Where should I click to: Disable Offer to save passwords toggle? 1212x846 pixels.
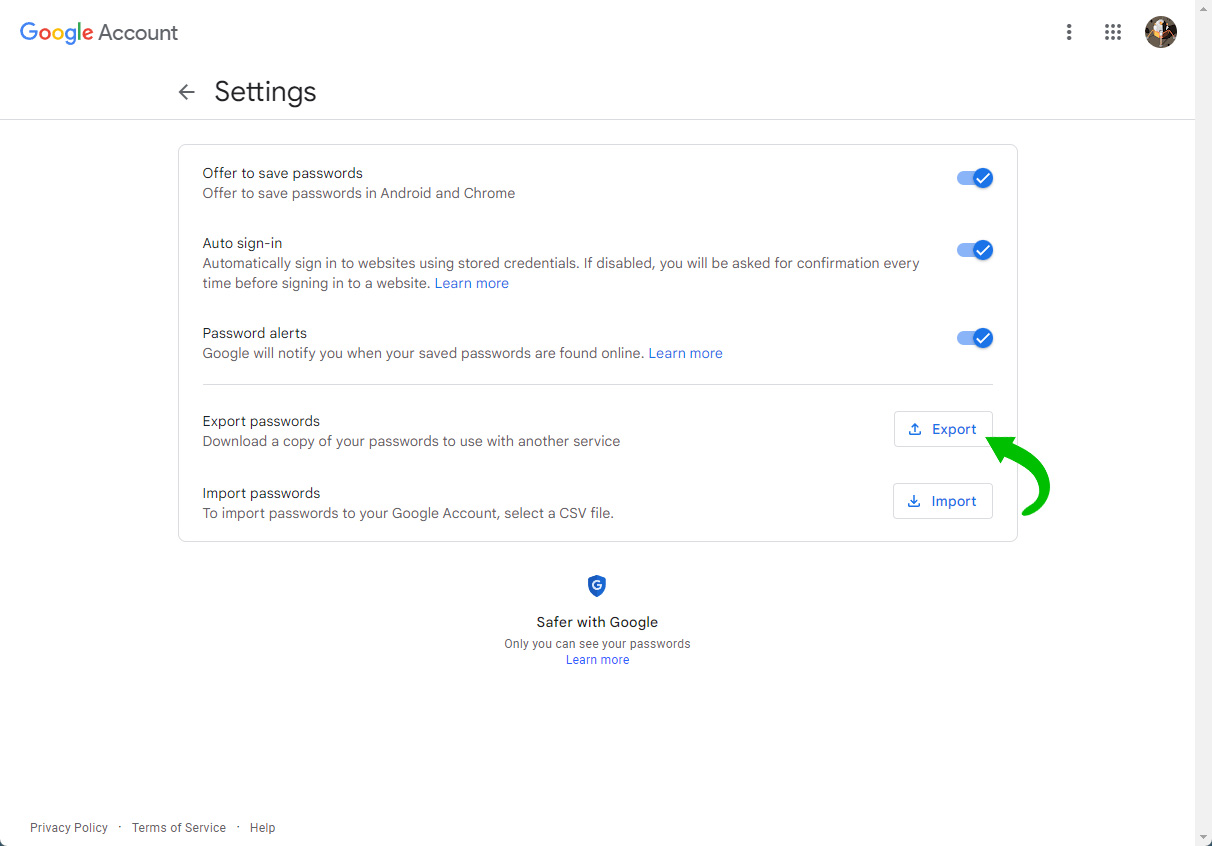(974, 178)
